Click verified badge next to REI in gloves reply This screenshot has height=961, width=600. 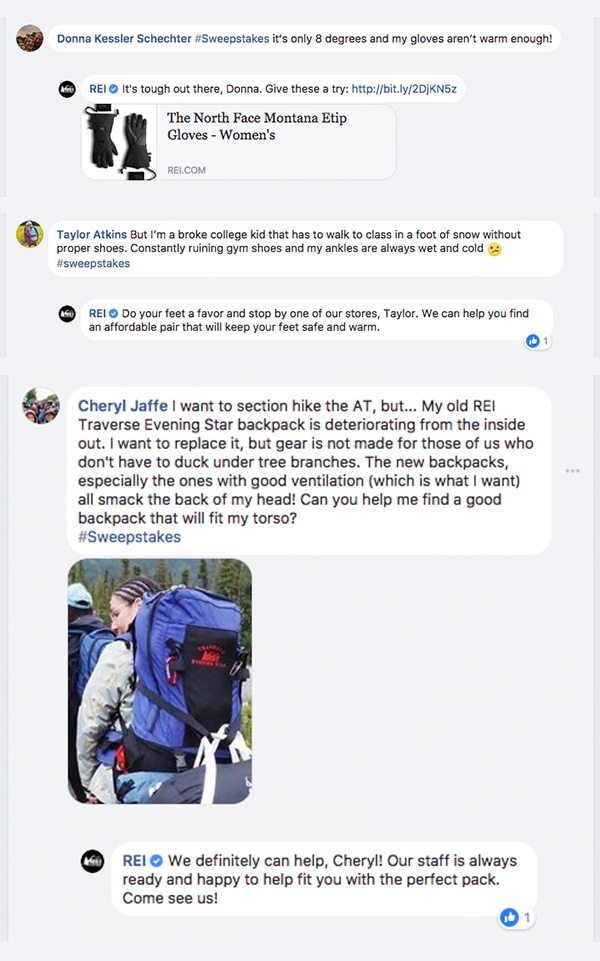pyautogui.click(x=113, y=89)
